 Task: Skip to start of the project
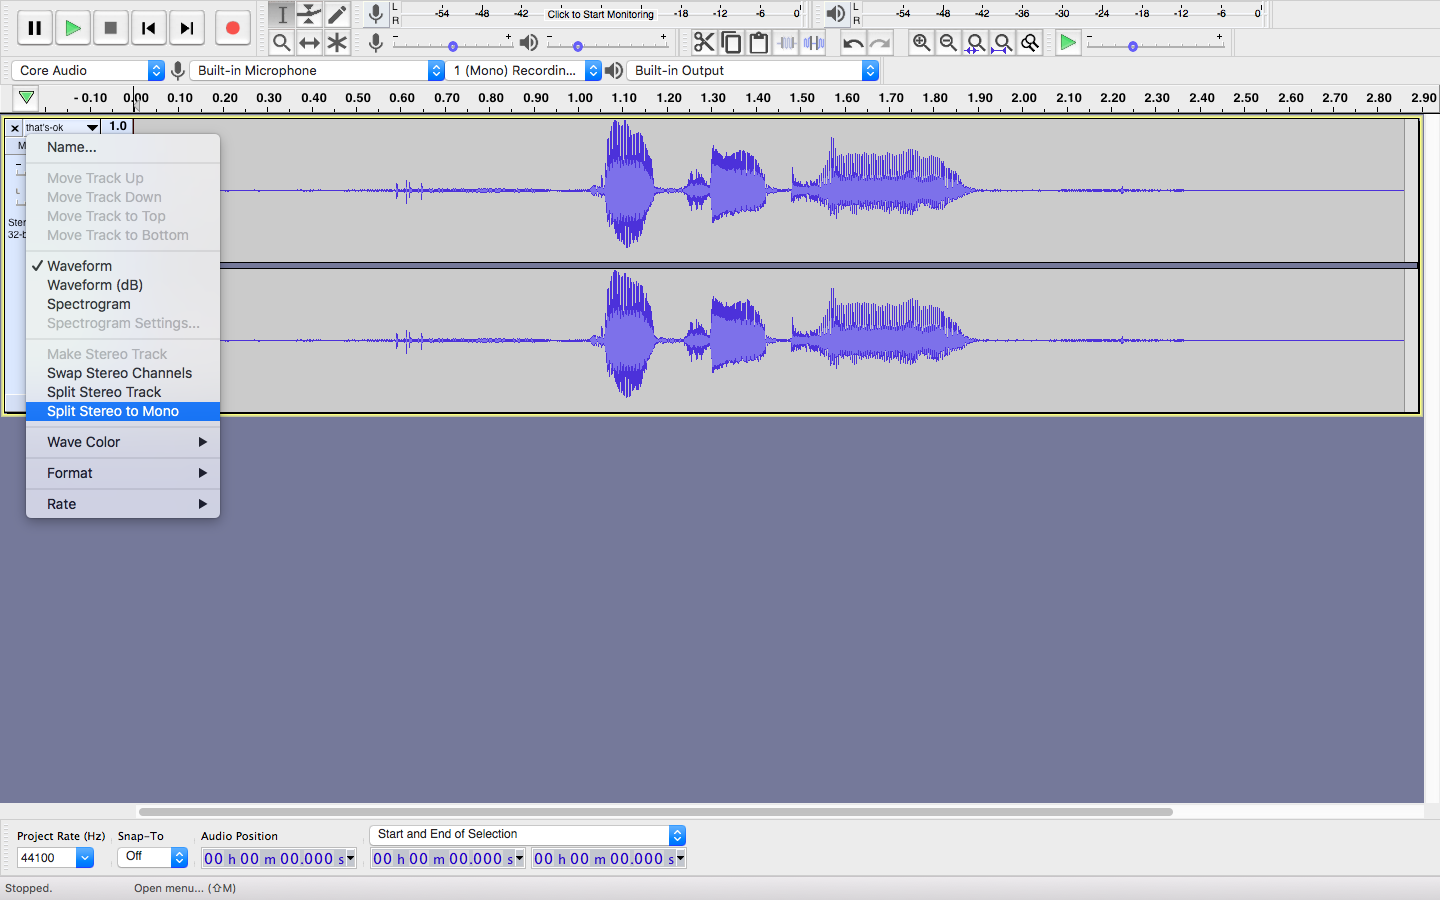pos(149,28)
